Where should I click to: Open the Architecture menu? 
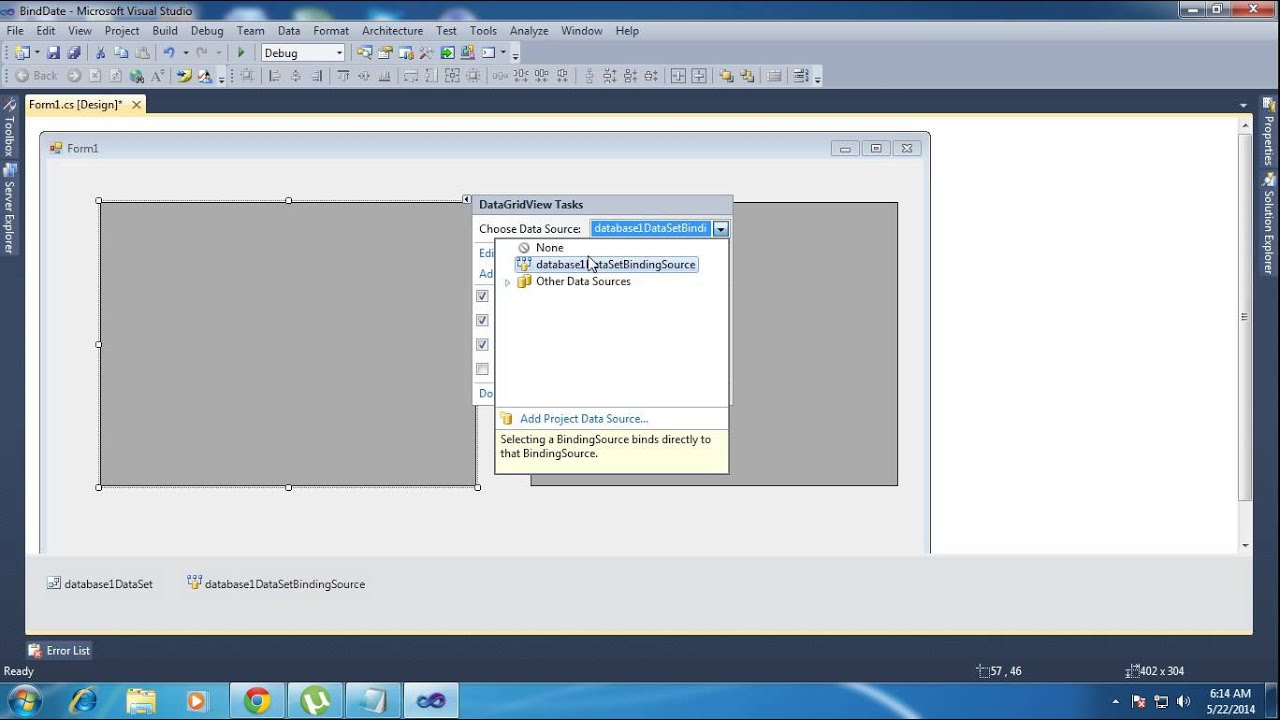pyautogui.click(x=393, y=31)
